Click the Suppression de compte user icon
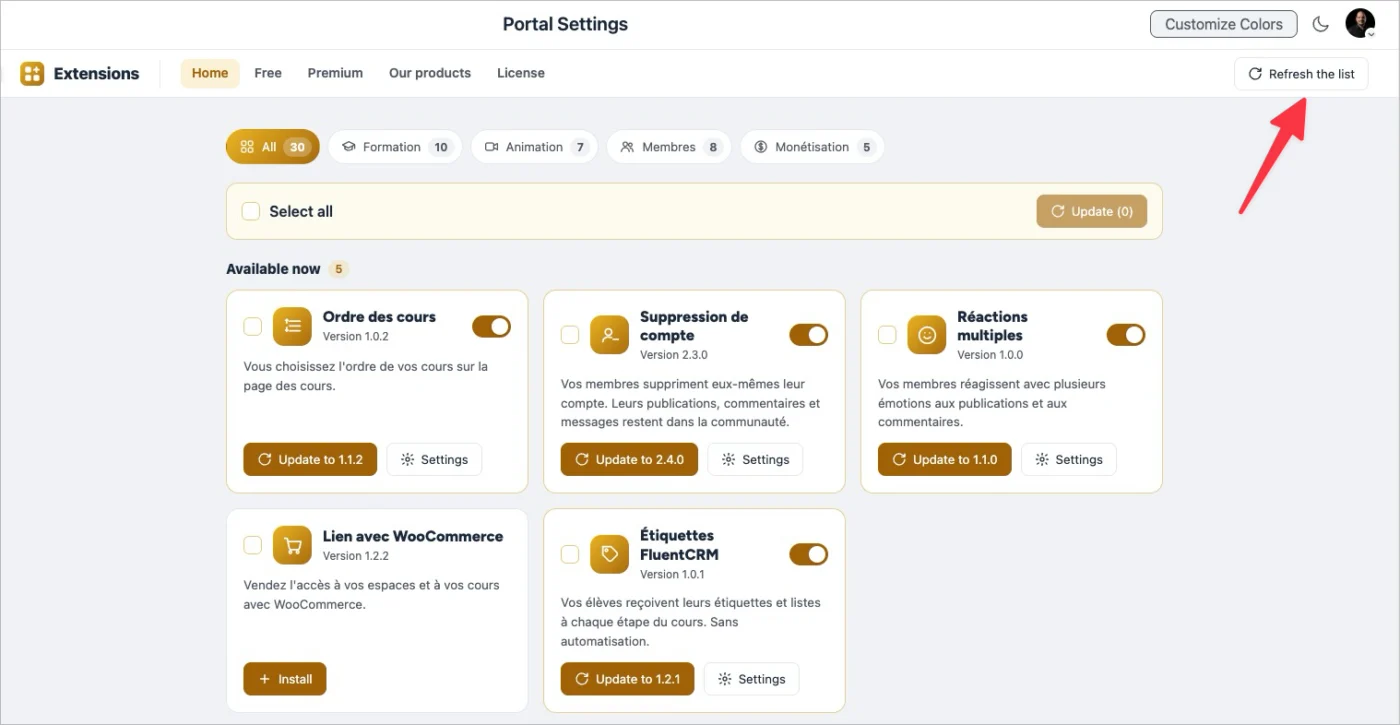The height and width of the screenshot is (725, 1400). point(609,335)
